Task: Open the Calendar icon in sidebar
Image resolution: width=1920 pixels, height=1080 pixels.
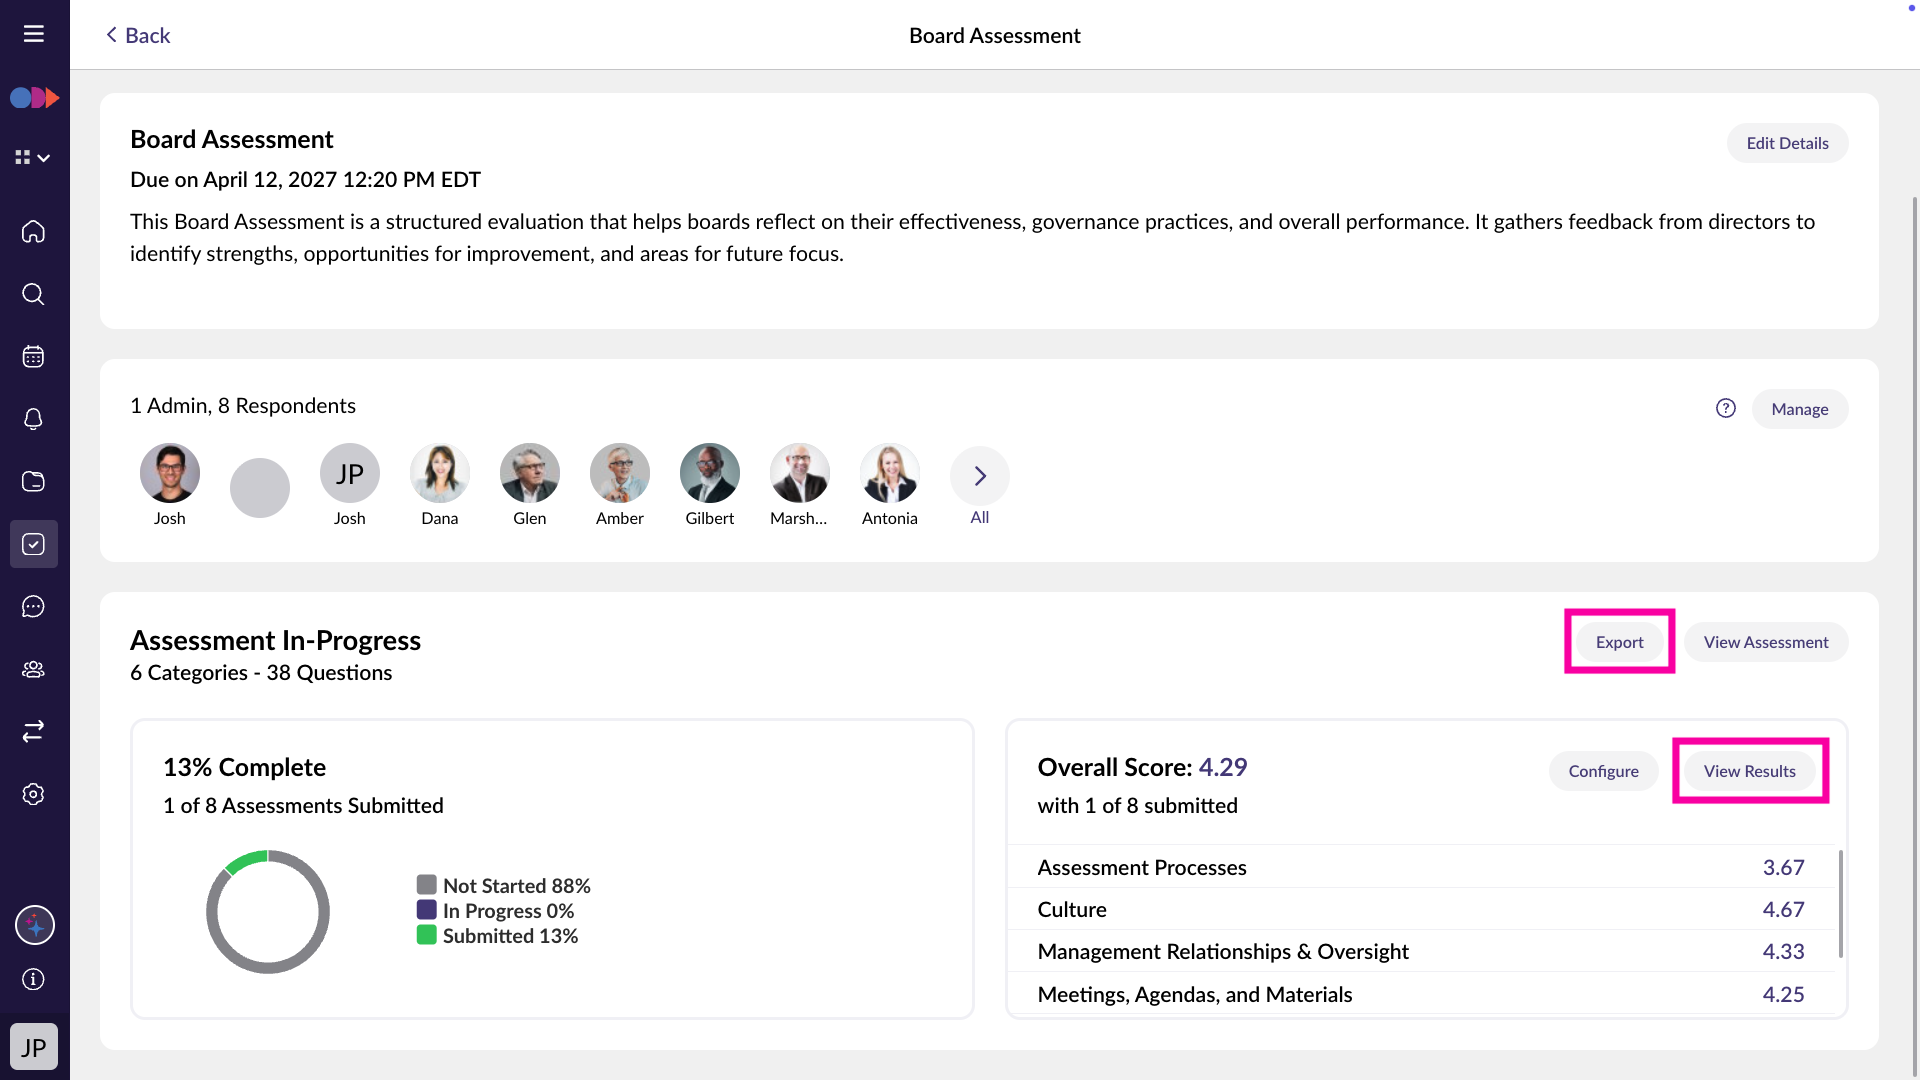Action: coord(34,356)
